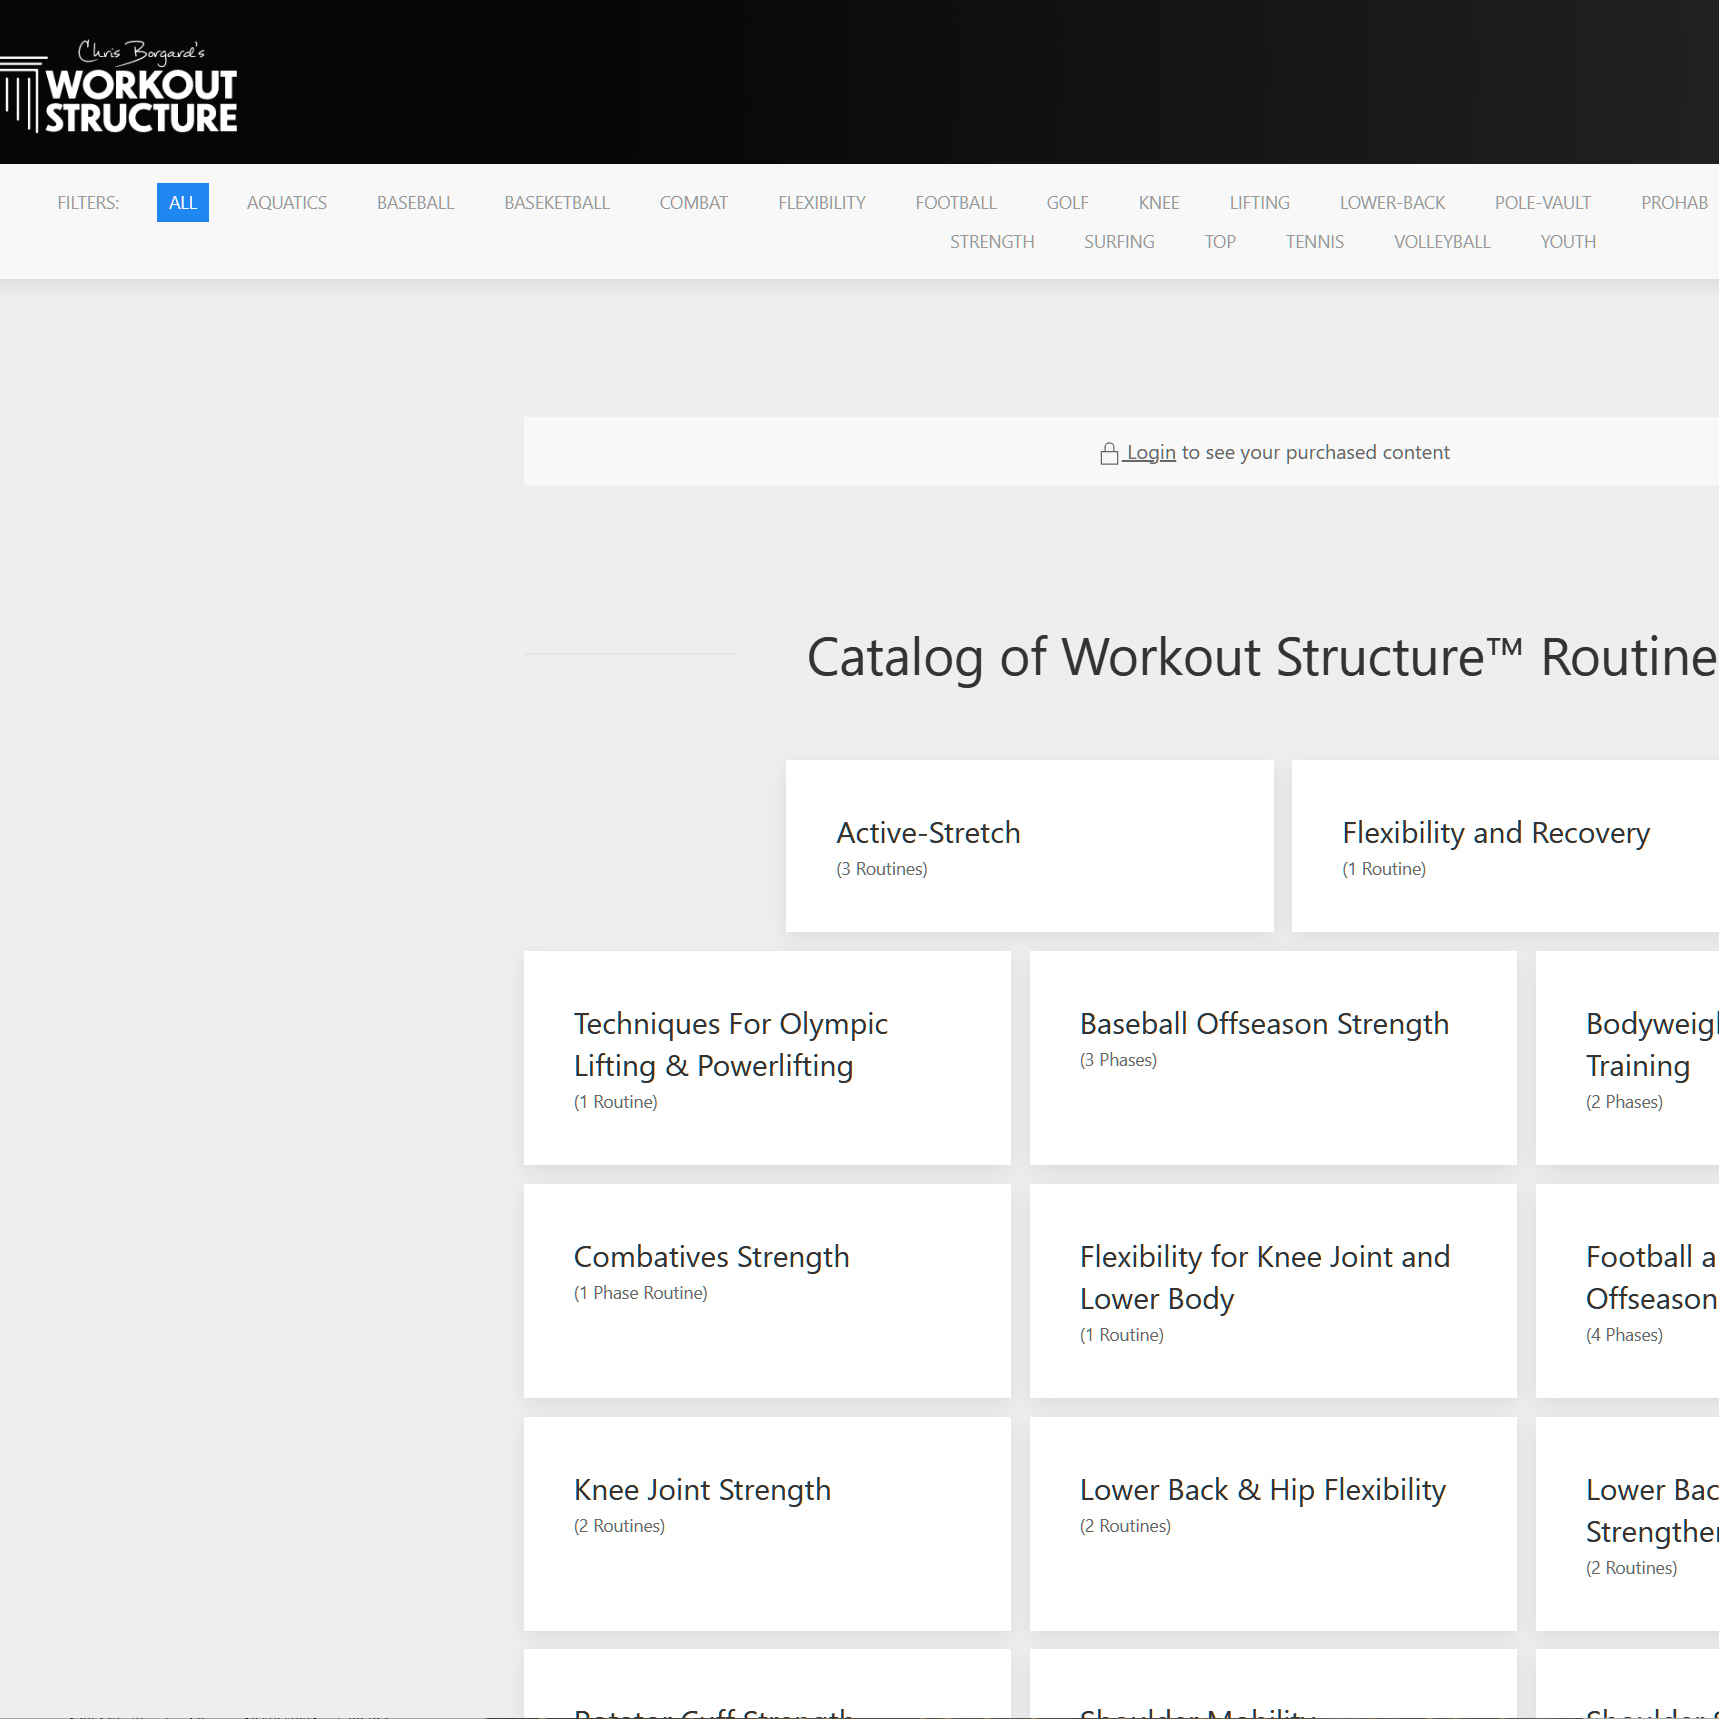Open Techniques For Olympic Lifting & Powerlifting
Viewport: 1719px width, 1719px height.
(767, 1057)
